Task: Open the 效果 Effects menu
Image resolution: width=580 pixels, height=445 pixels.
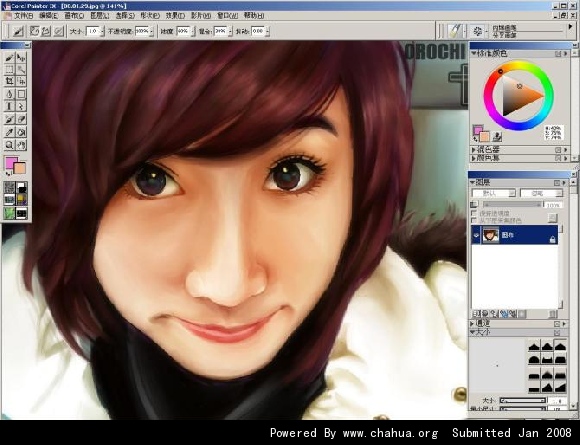Action: point(175,16)
